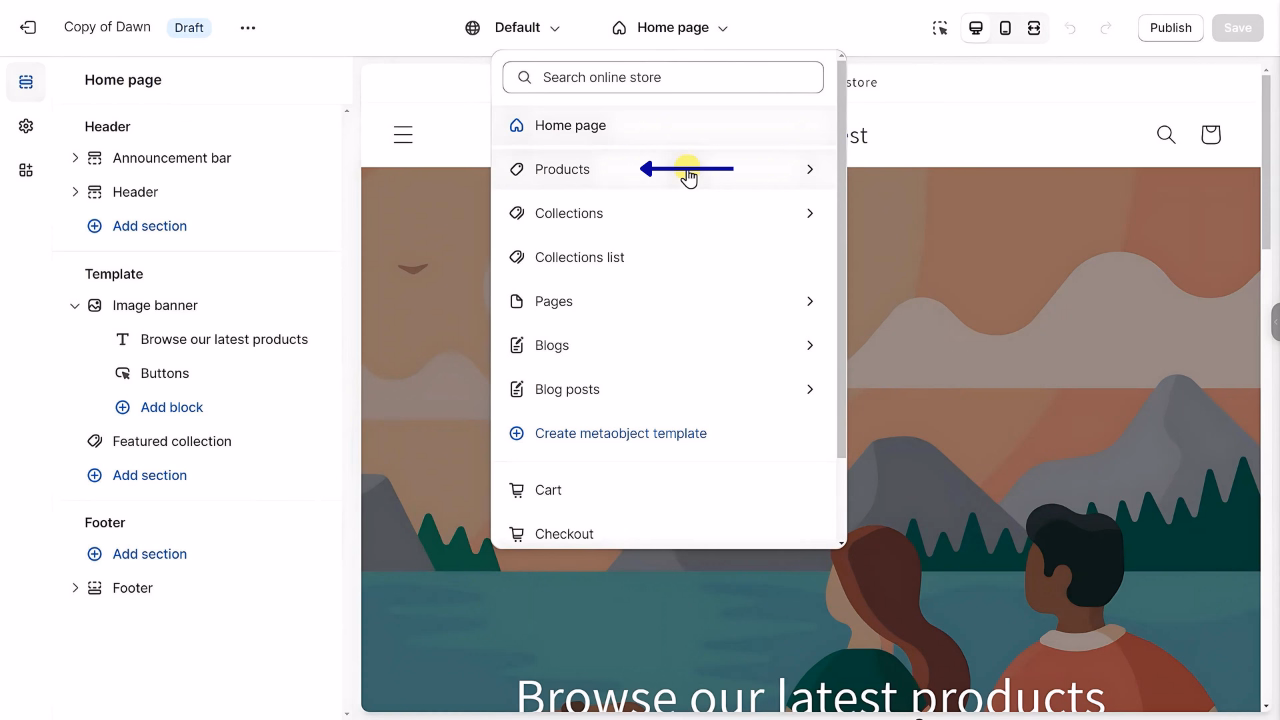
Task: Expand the Products submenu chevron
Action: click(810, 170)
